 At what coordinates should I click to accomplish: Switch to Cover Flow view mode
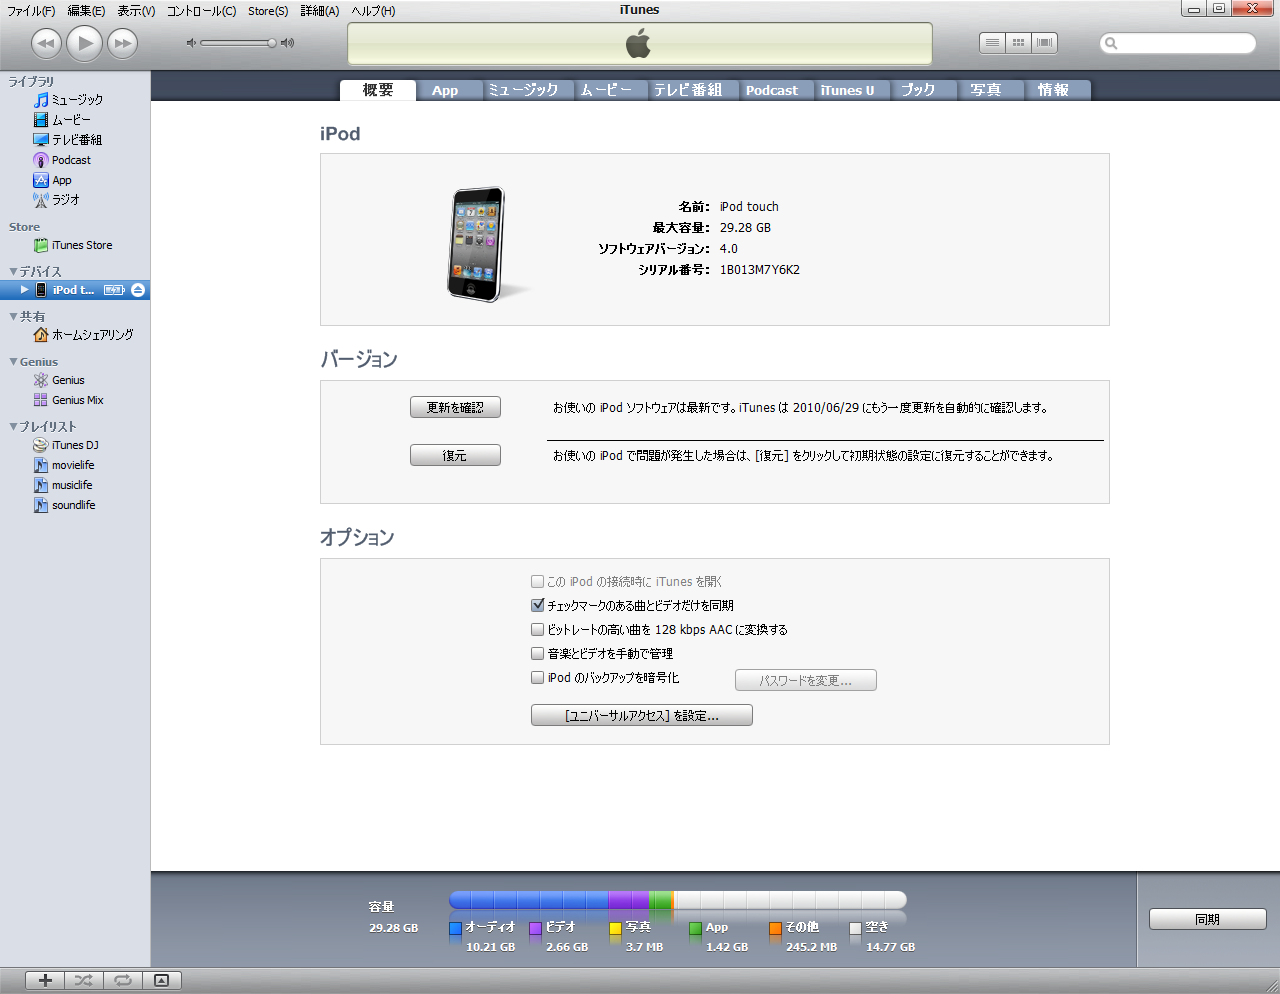pyautogui.click(x=1045, y=43)
